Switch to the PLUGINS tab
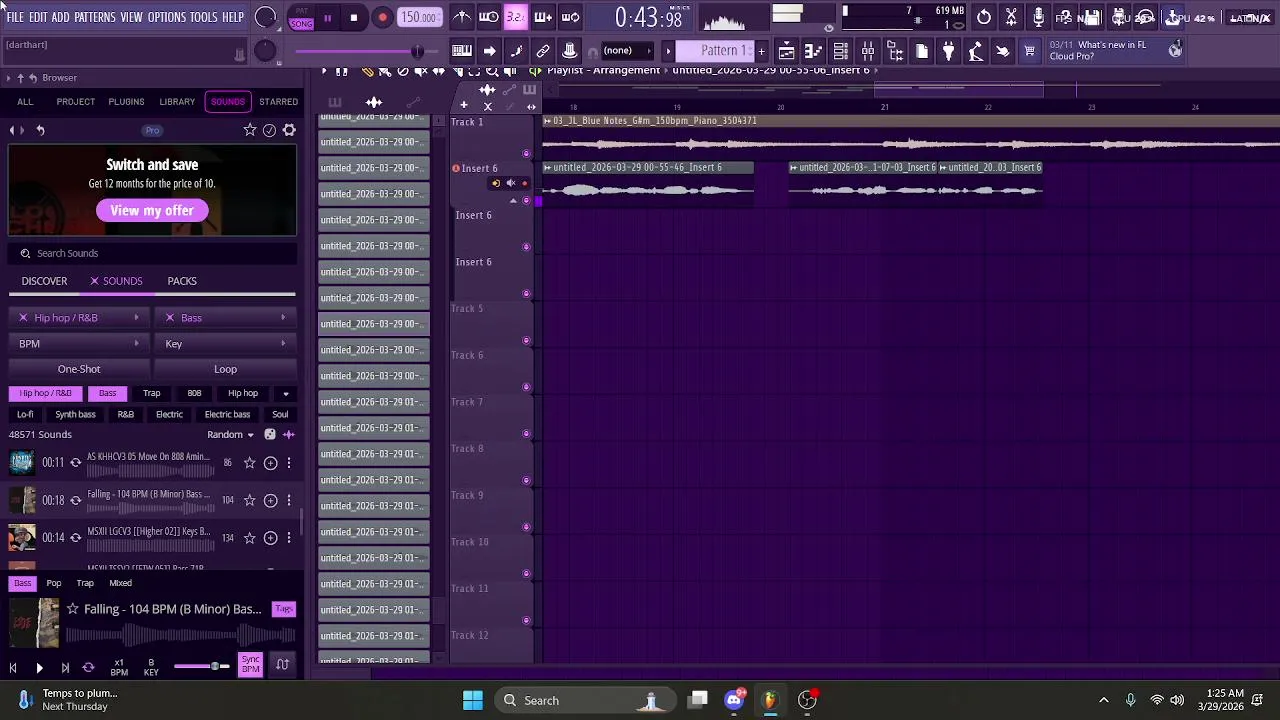 pos(126,102)
